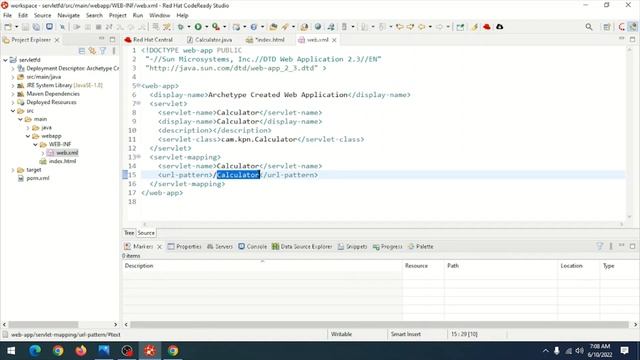Click the Red Hat toolbar icon

(x=487, y=27)
